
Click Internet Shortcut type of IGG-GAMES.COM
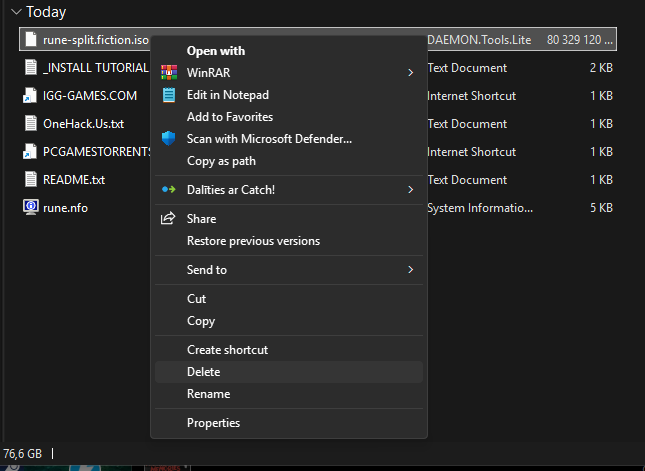pos(471,96)
